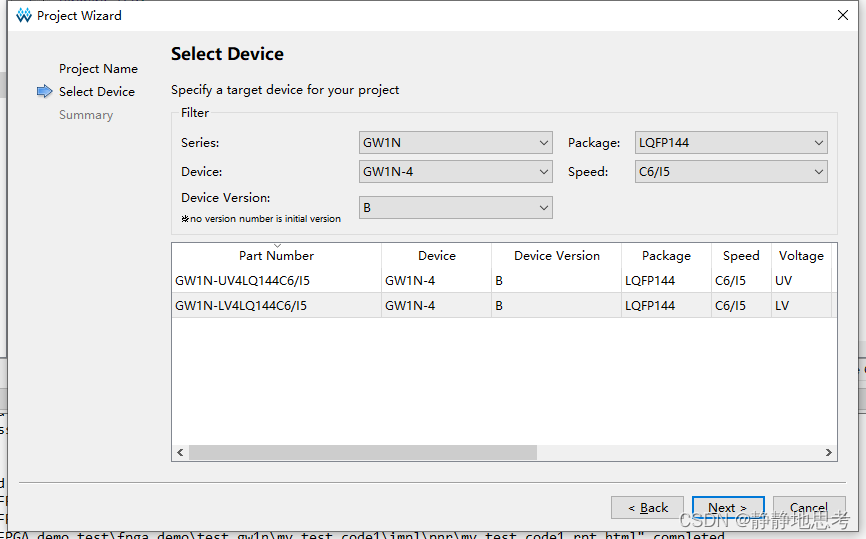866x539 pixels.
Task: Open the Series dropdown showing GW1N
Action: click(456, 142)
